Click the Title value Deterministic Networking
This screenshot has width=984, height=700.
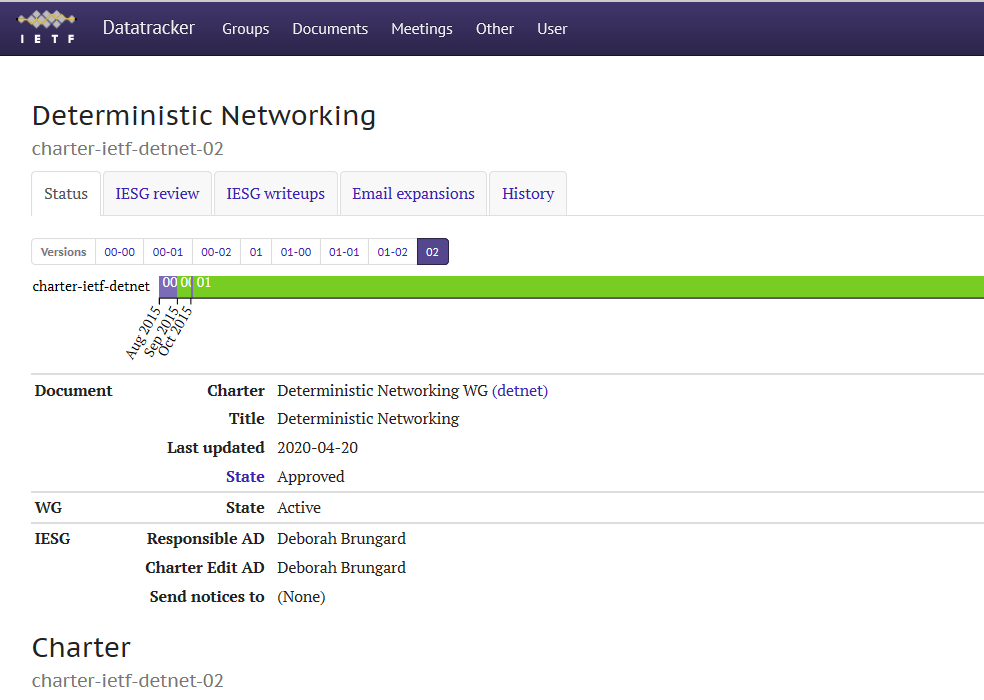(x=368, y=419)
